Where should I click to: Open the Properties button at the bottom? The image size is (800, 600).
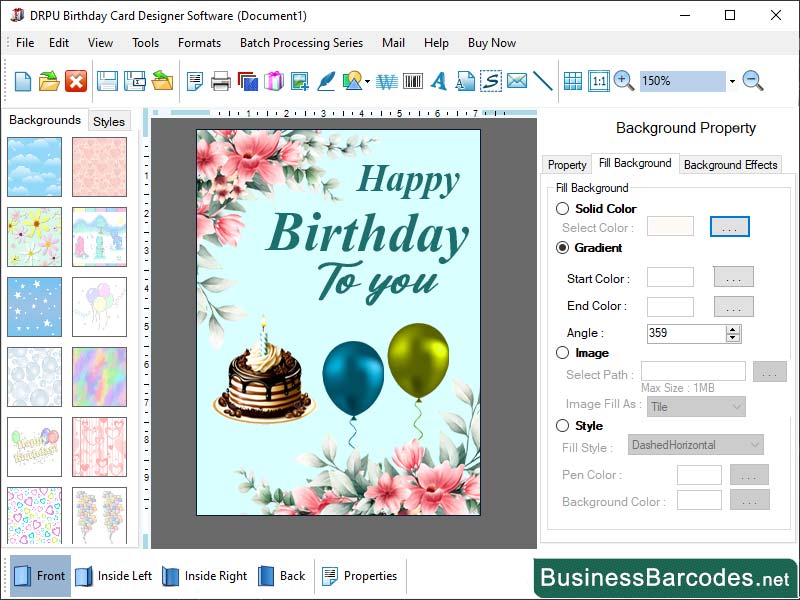(x=361, y=576)
